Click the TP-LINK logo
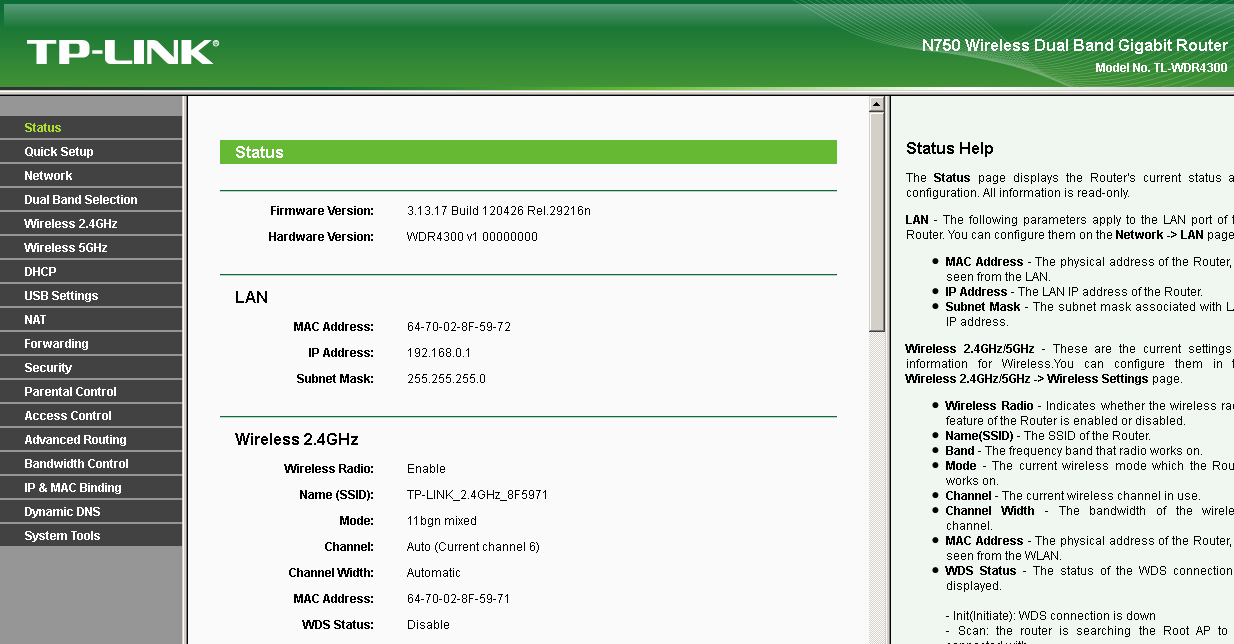1234x644 pixels. (122, 52)
